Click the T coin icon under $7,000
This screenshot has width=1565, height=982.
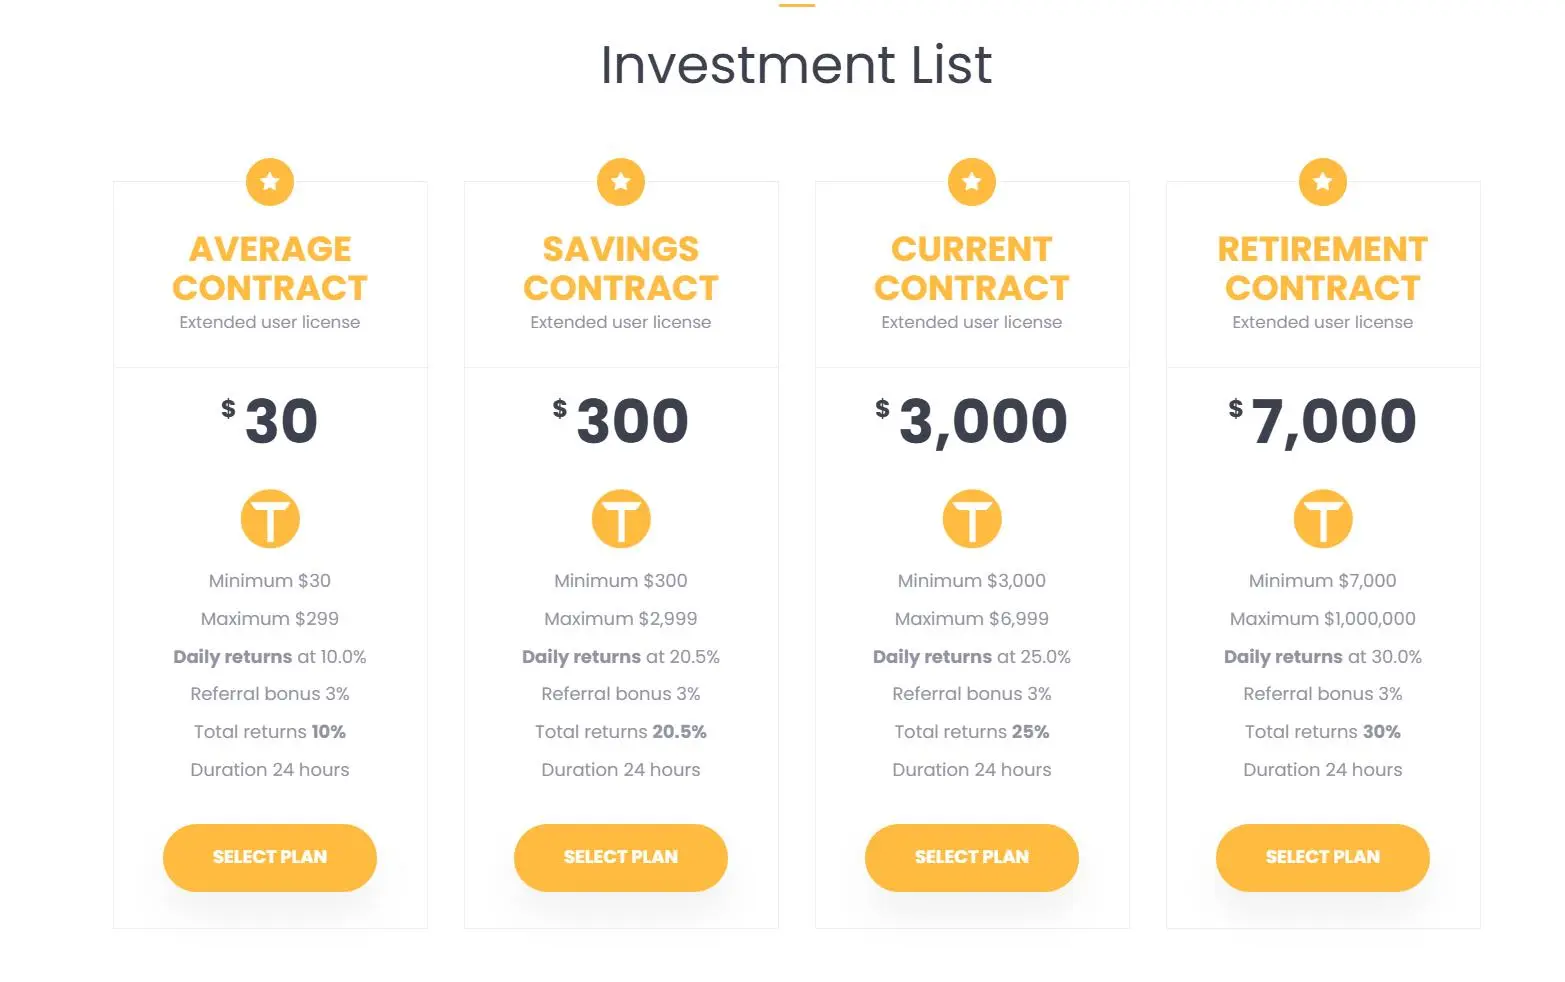[x=1323, y=518]
